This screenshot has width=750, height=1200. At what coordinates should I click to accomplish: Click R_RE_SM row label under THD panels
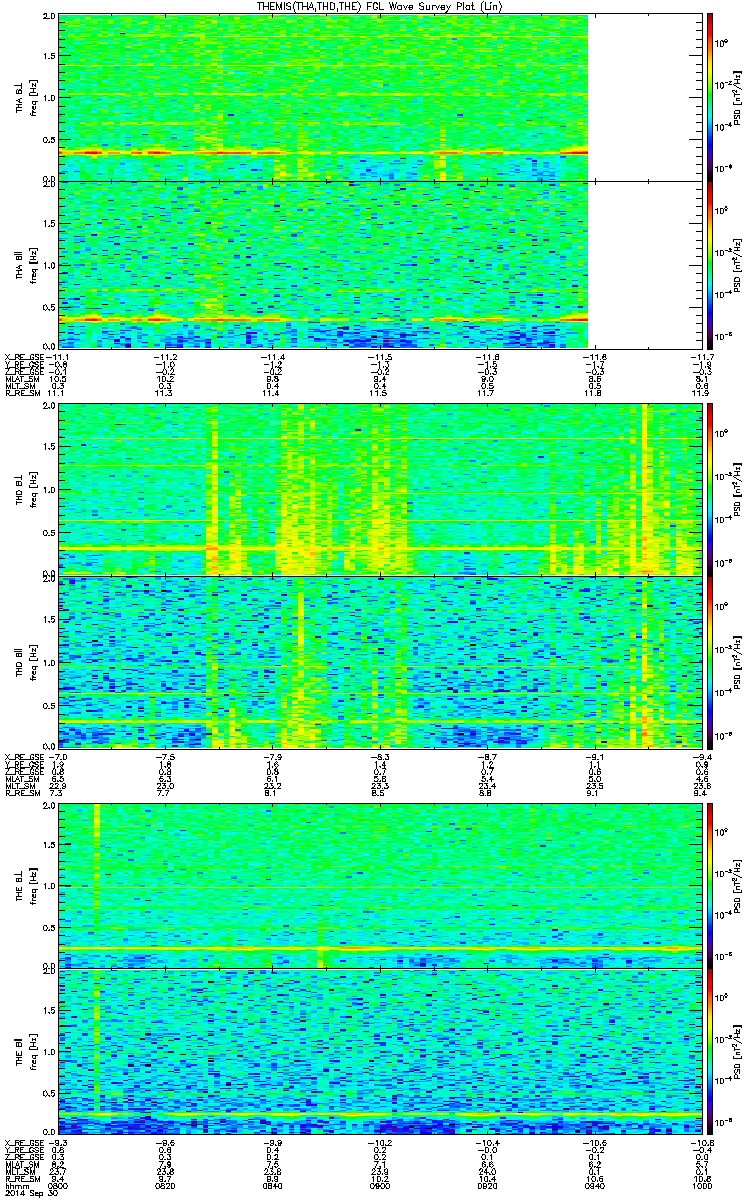pos(23,791)
